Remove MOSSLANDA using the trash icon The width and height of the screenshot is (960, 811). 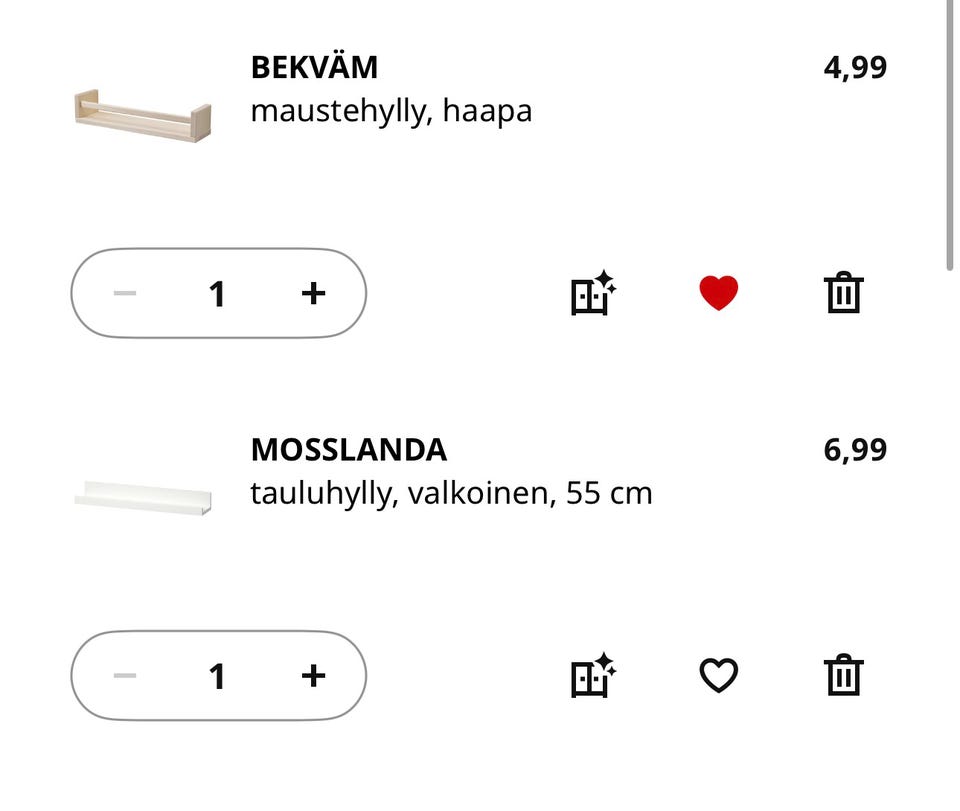843,675
